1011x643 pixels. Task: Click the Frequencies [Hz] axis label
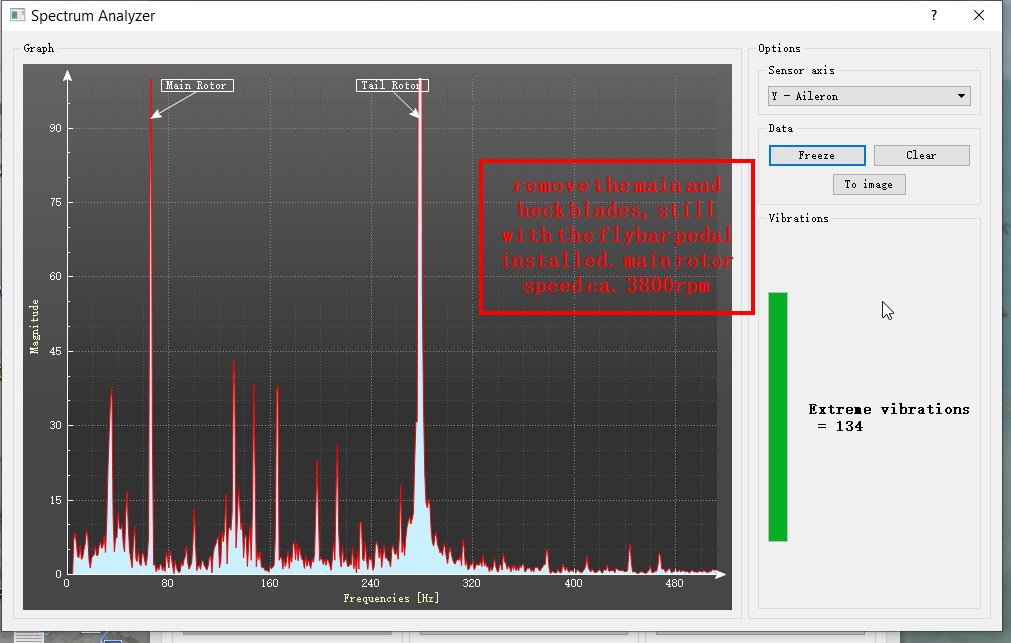coord(391,598)
